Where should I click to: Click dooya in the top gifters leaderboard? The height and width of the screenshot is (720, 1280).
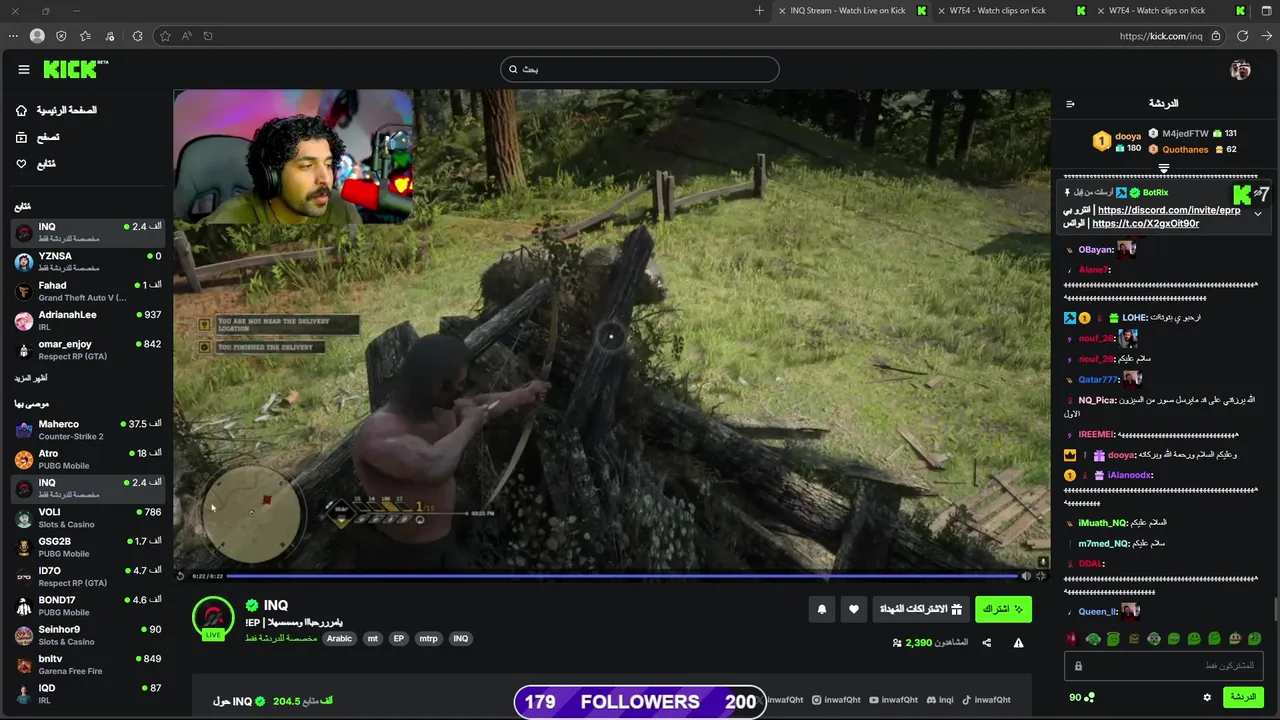coord(1128,136)
